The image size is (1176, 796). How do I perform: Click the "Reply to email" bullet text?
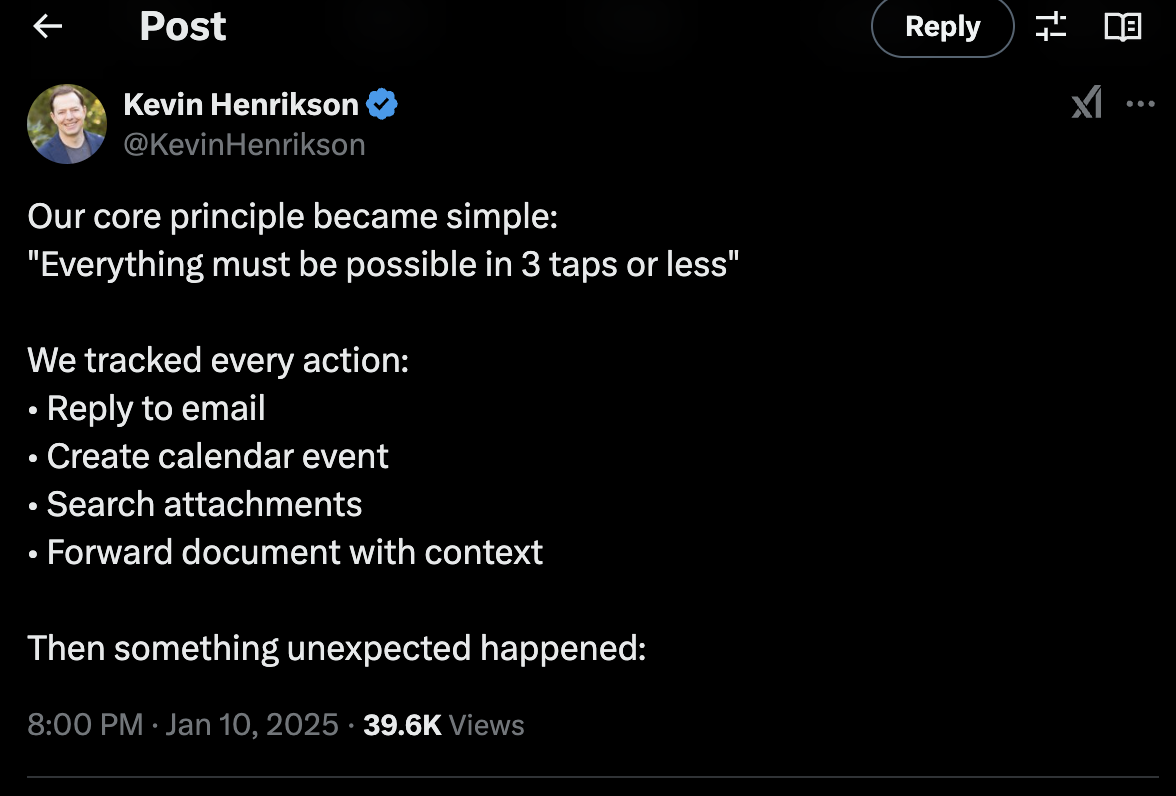coord(156,408)
